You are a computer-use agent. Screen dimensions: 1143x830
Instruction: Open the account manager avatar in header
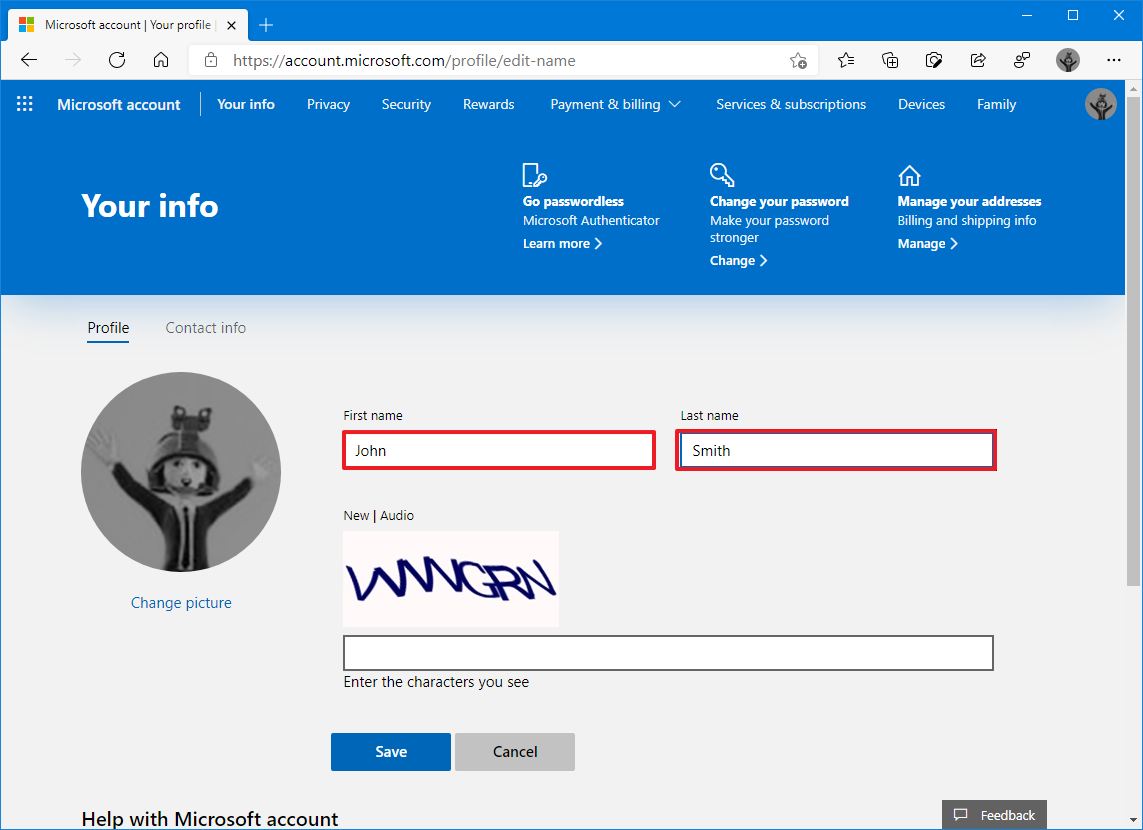click(x=1101, y=104)
